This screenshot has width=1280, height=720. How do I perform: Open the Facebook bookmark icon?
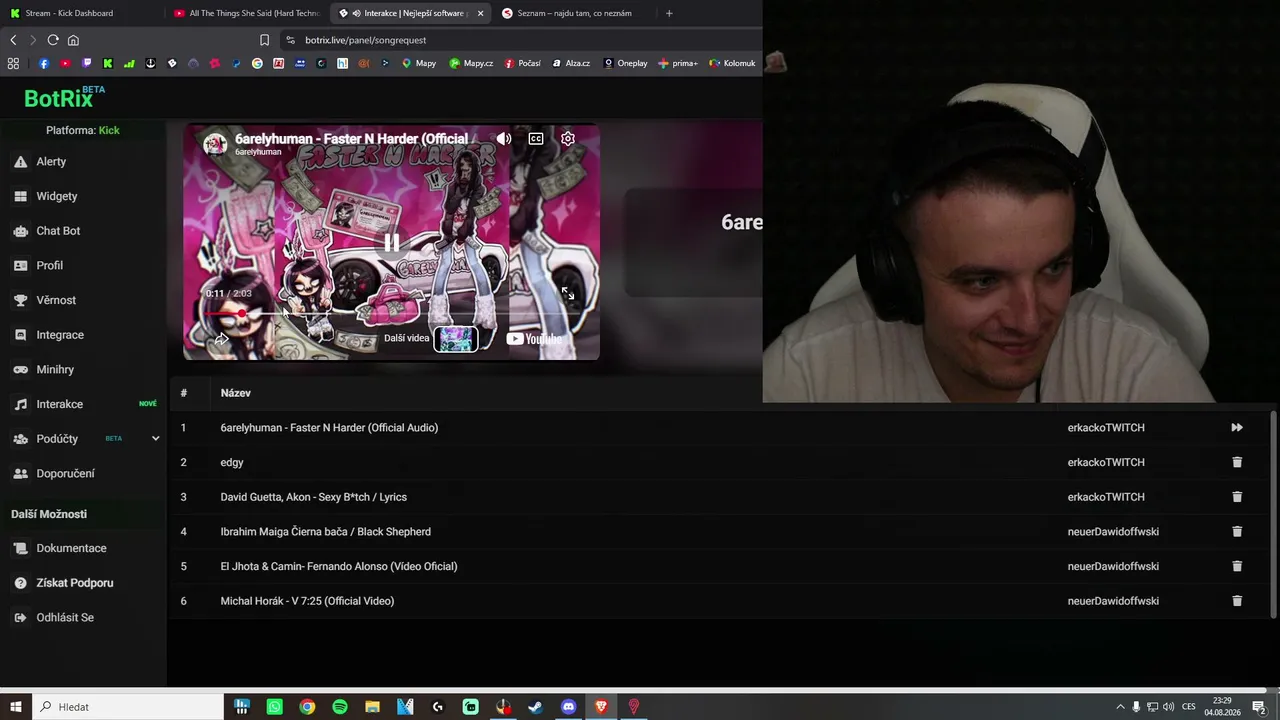click(x=44, y=63)
